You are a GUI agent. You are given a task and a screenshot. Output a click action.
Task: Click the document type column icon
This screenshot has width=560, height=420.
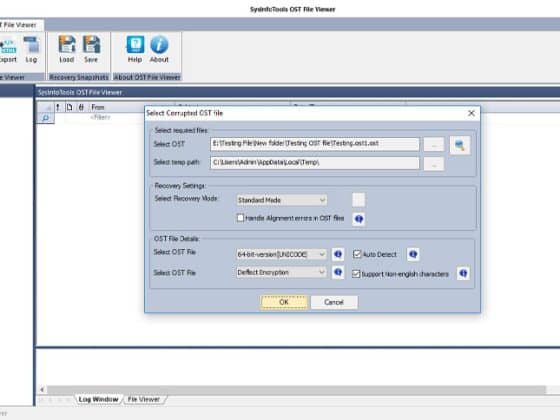tap(69, 107)
